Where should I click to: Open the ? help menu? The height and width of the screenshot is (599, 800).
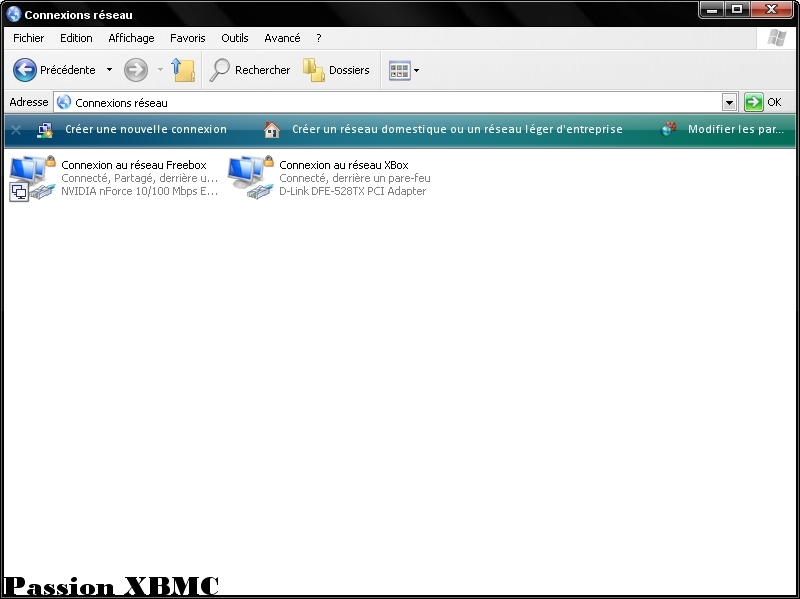tap(319, 38)
